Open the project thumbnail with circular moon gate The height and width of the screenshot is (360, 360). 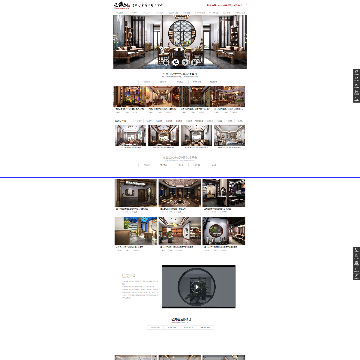click(x=224, y=231)
